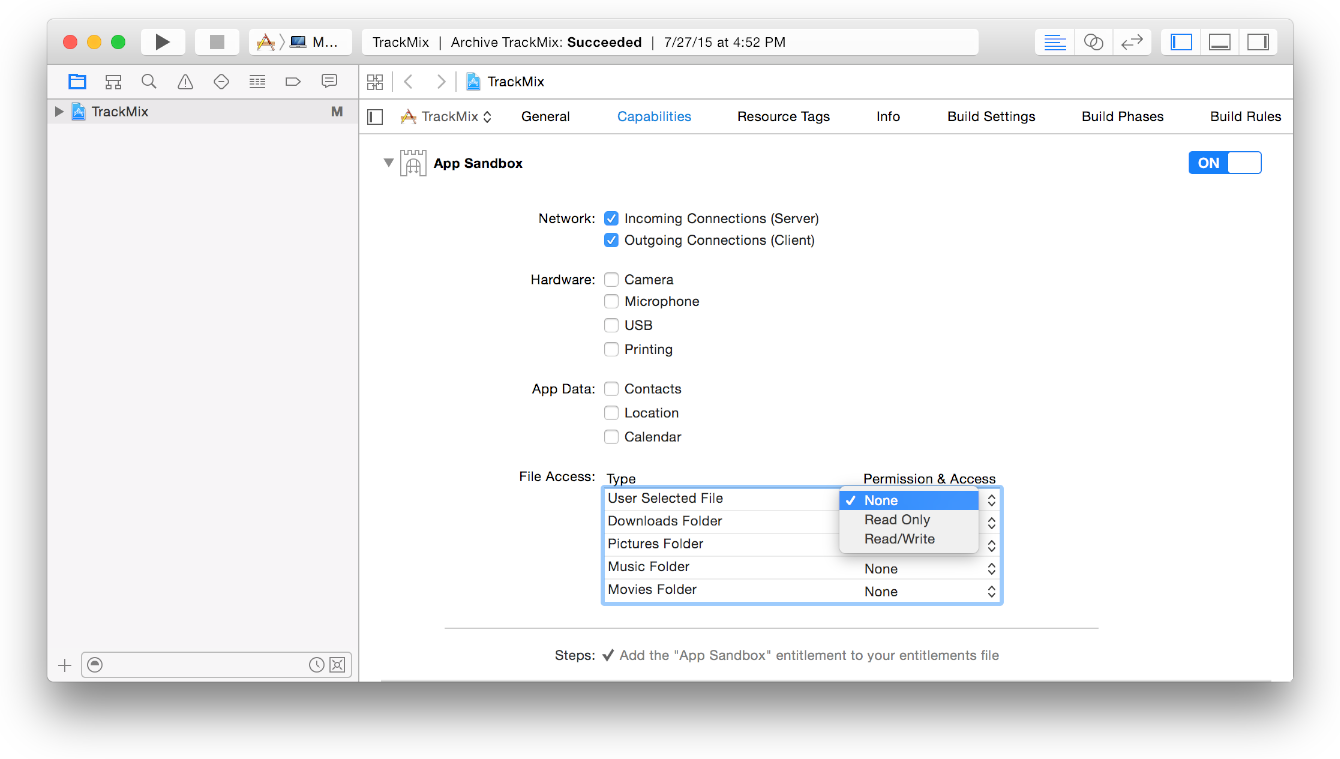Open the Resource Tags tab
Viewport: 1340px width, 759px height.
coord(783,116)
